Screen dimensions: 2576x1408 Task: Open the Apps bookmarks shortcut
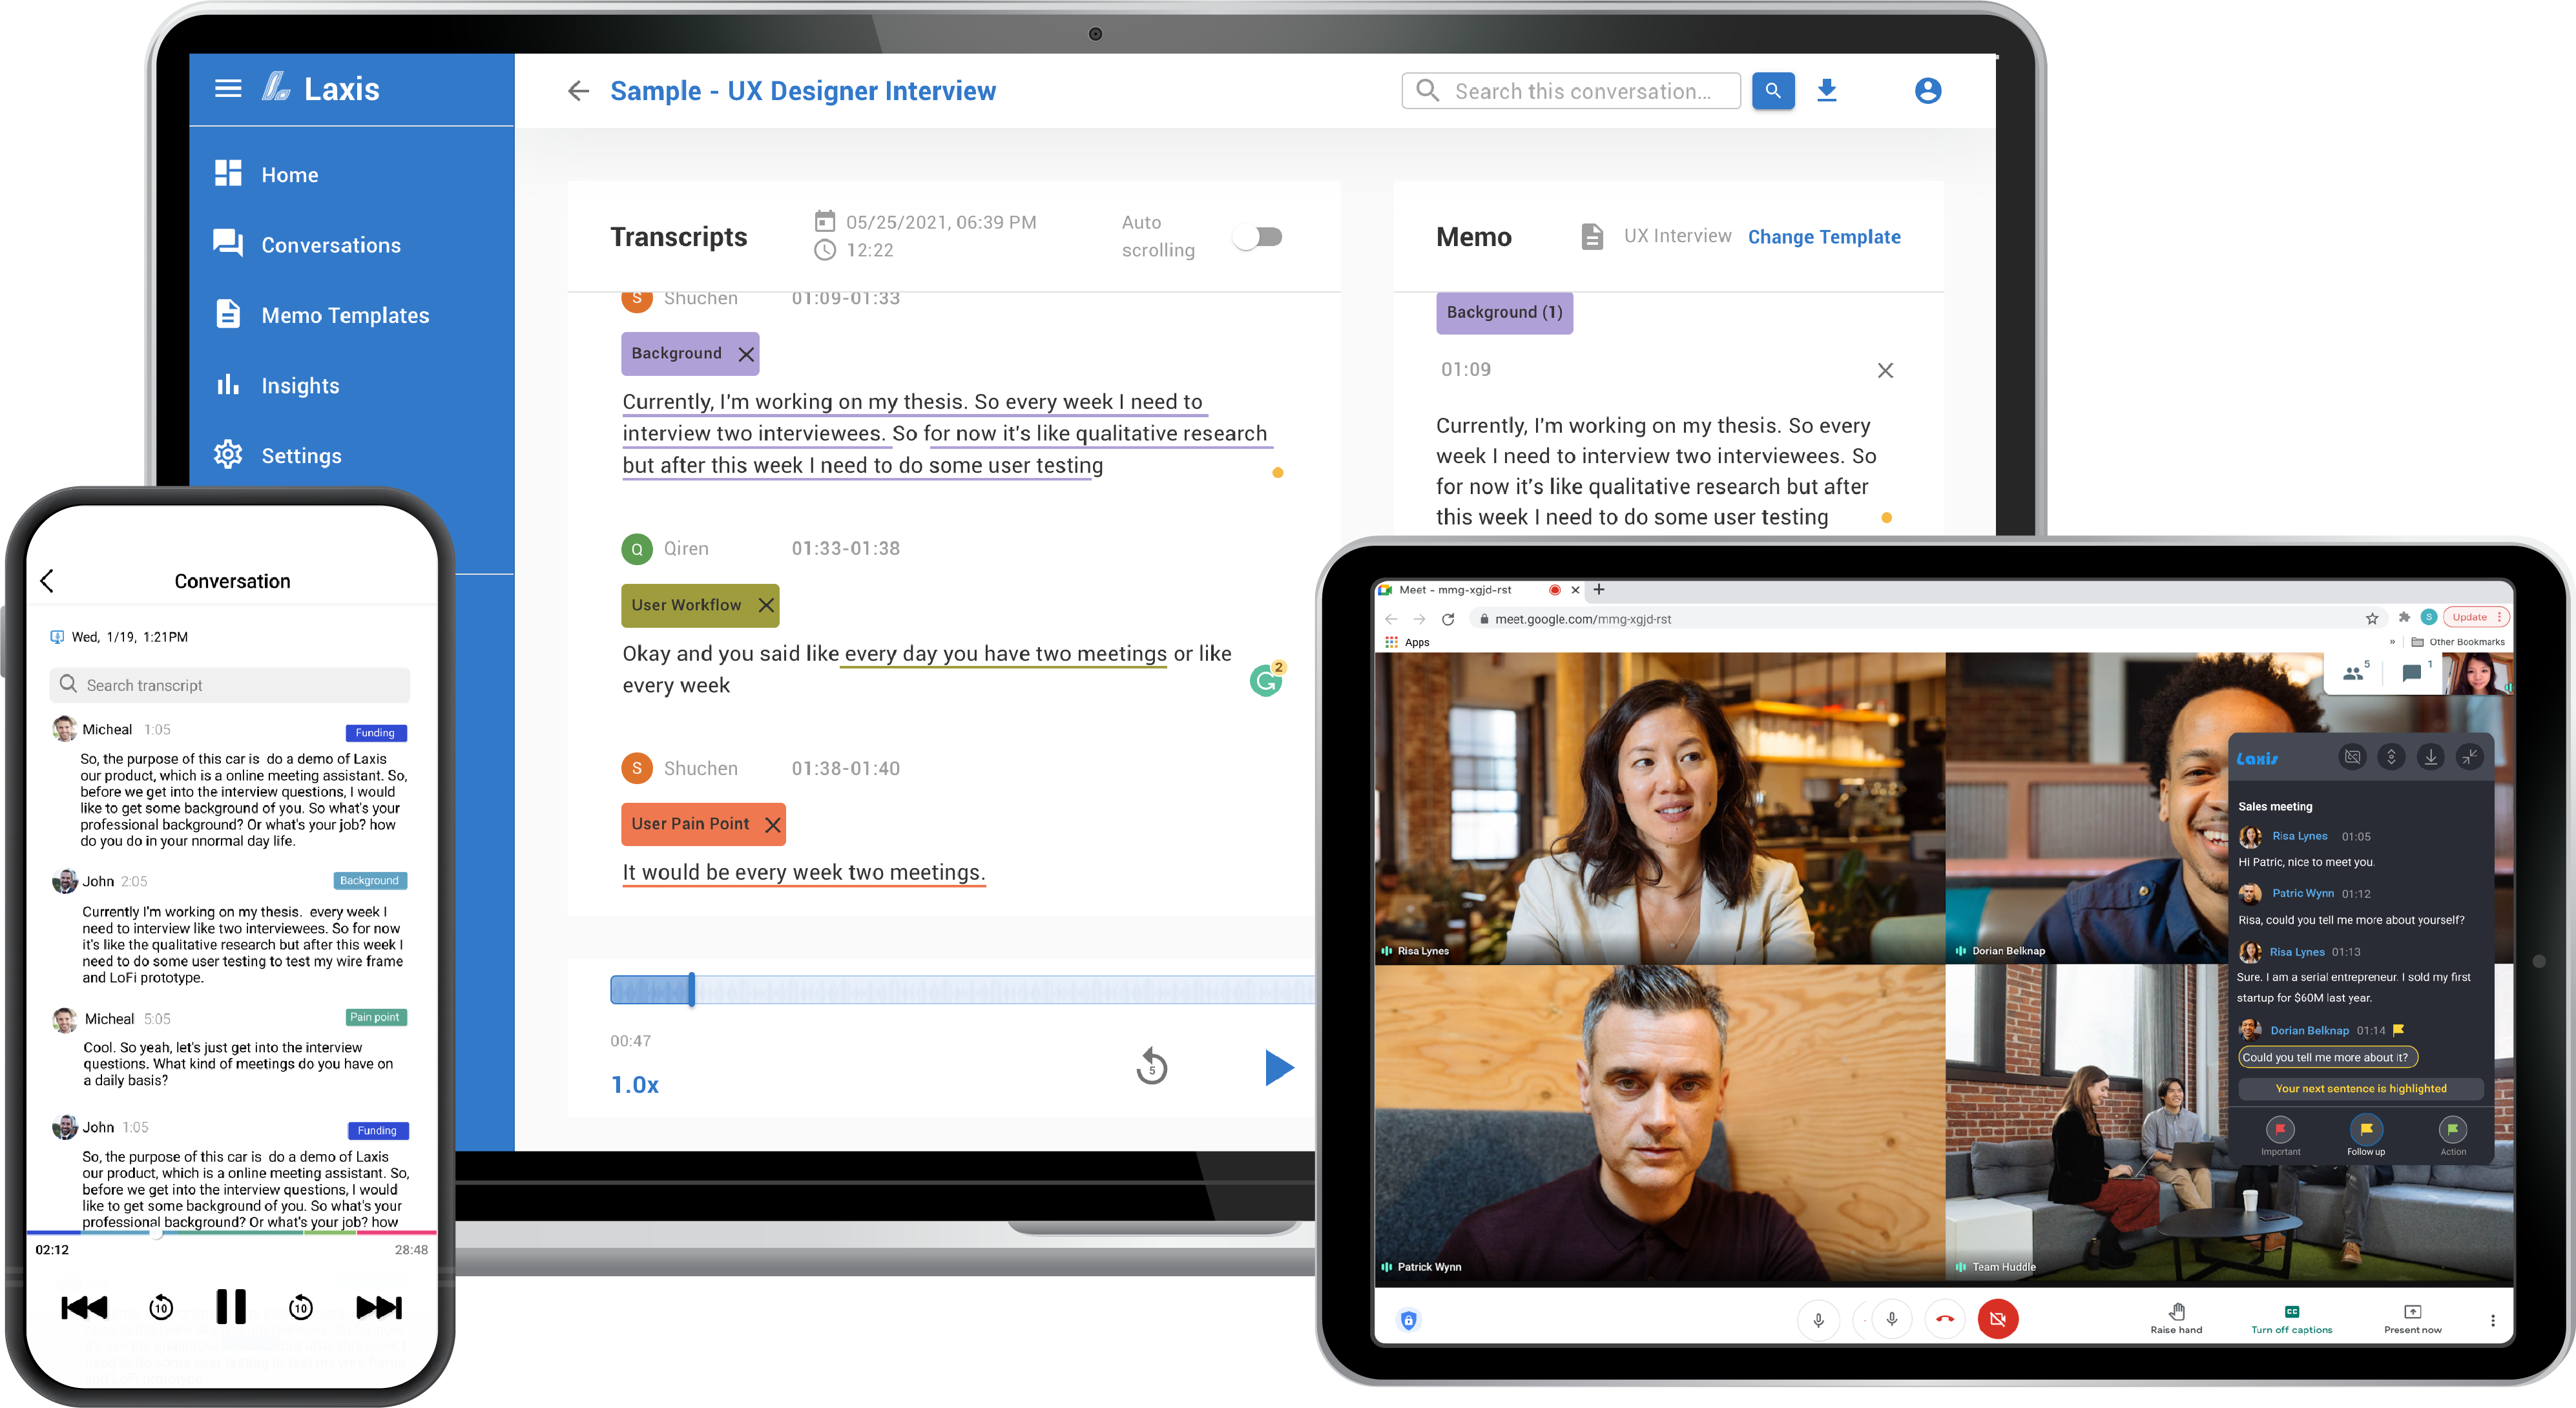1408,642
